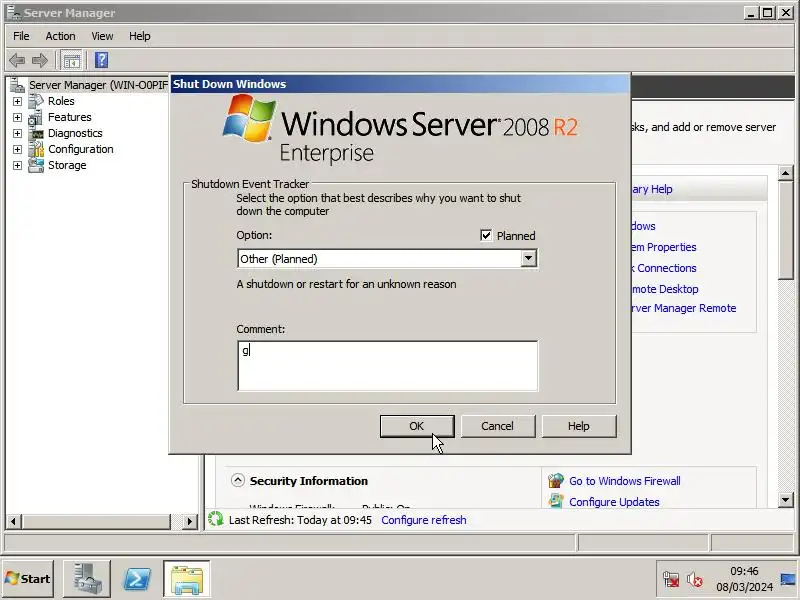Select the Server Manager root node icon

[17, 85]
